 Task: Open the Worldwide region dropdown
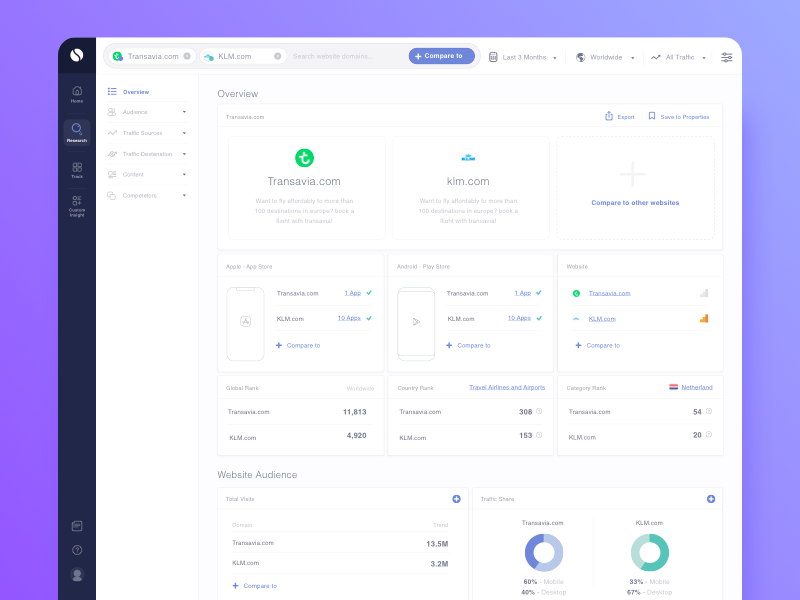[x=606, y=57]
